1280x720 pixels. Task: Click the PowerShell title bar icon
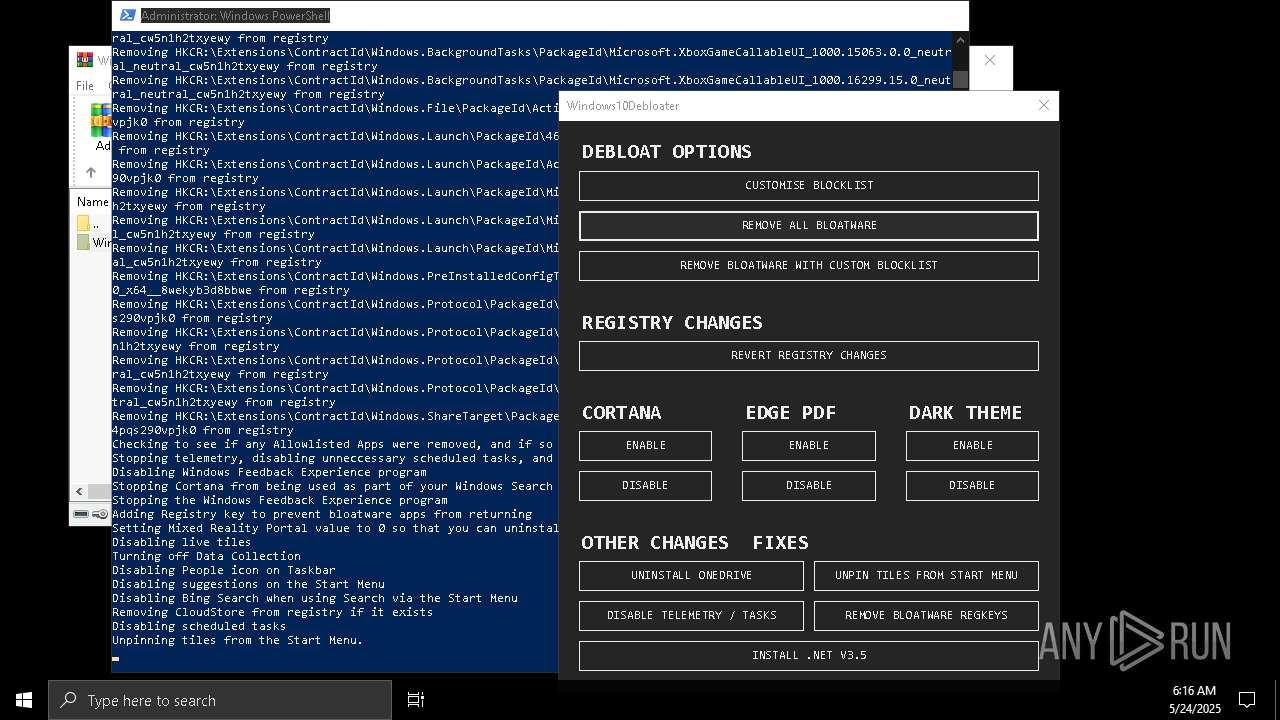[x=127, y=15]
